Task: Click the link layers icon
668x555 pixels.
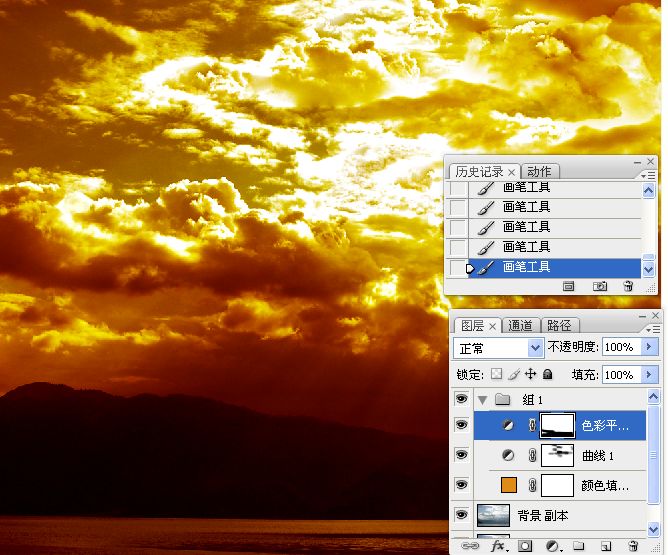Action: (x=470, y=546)
